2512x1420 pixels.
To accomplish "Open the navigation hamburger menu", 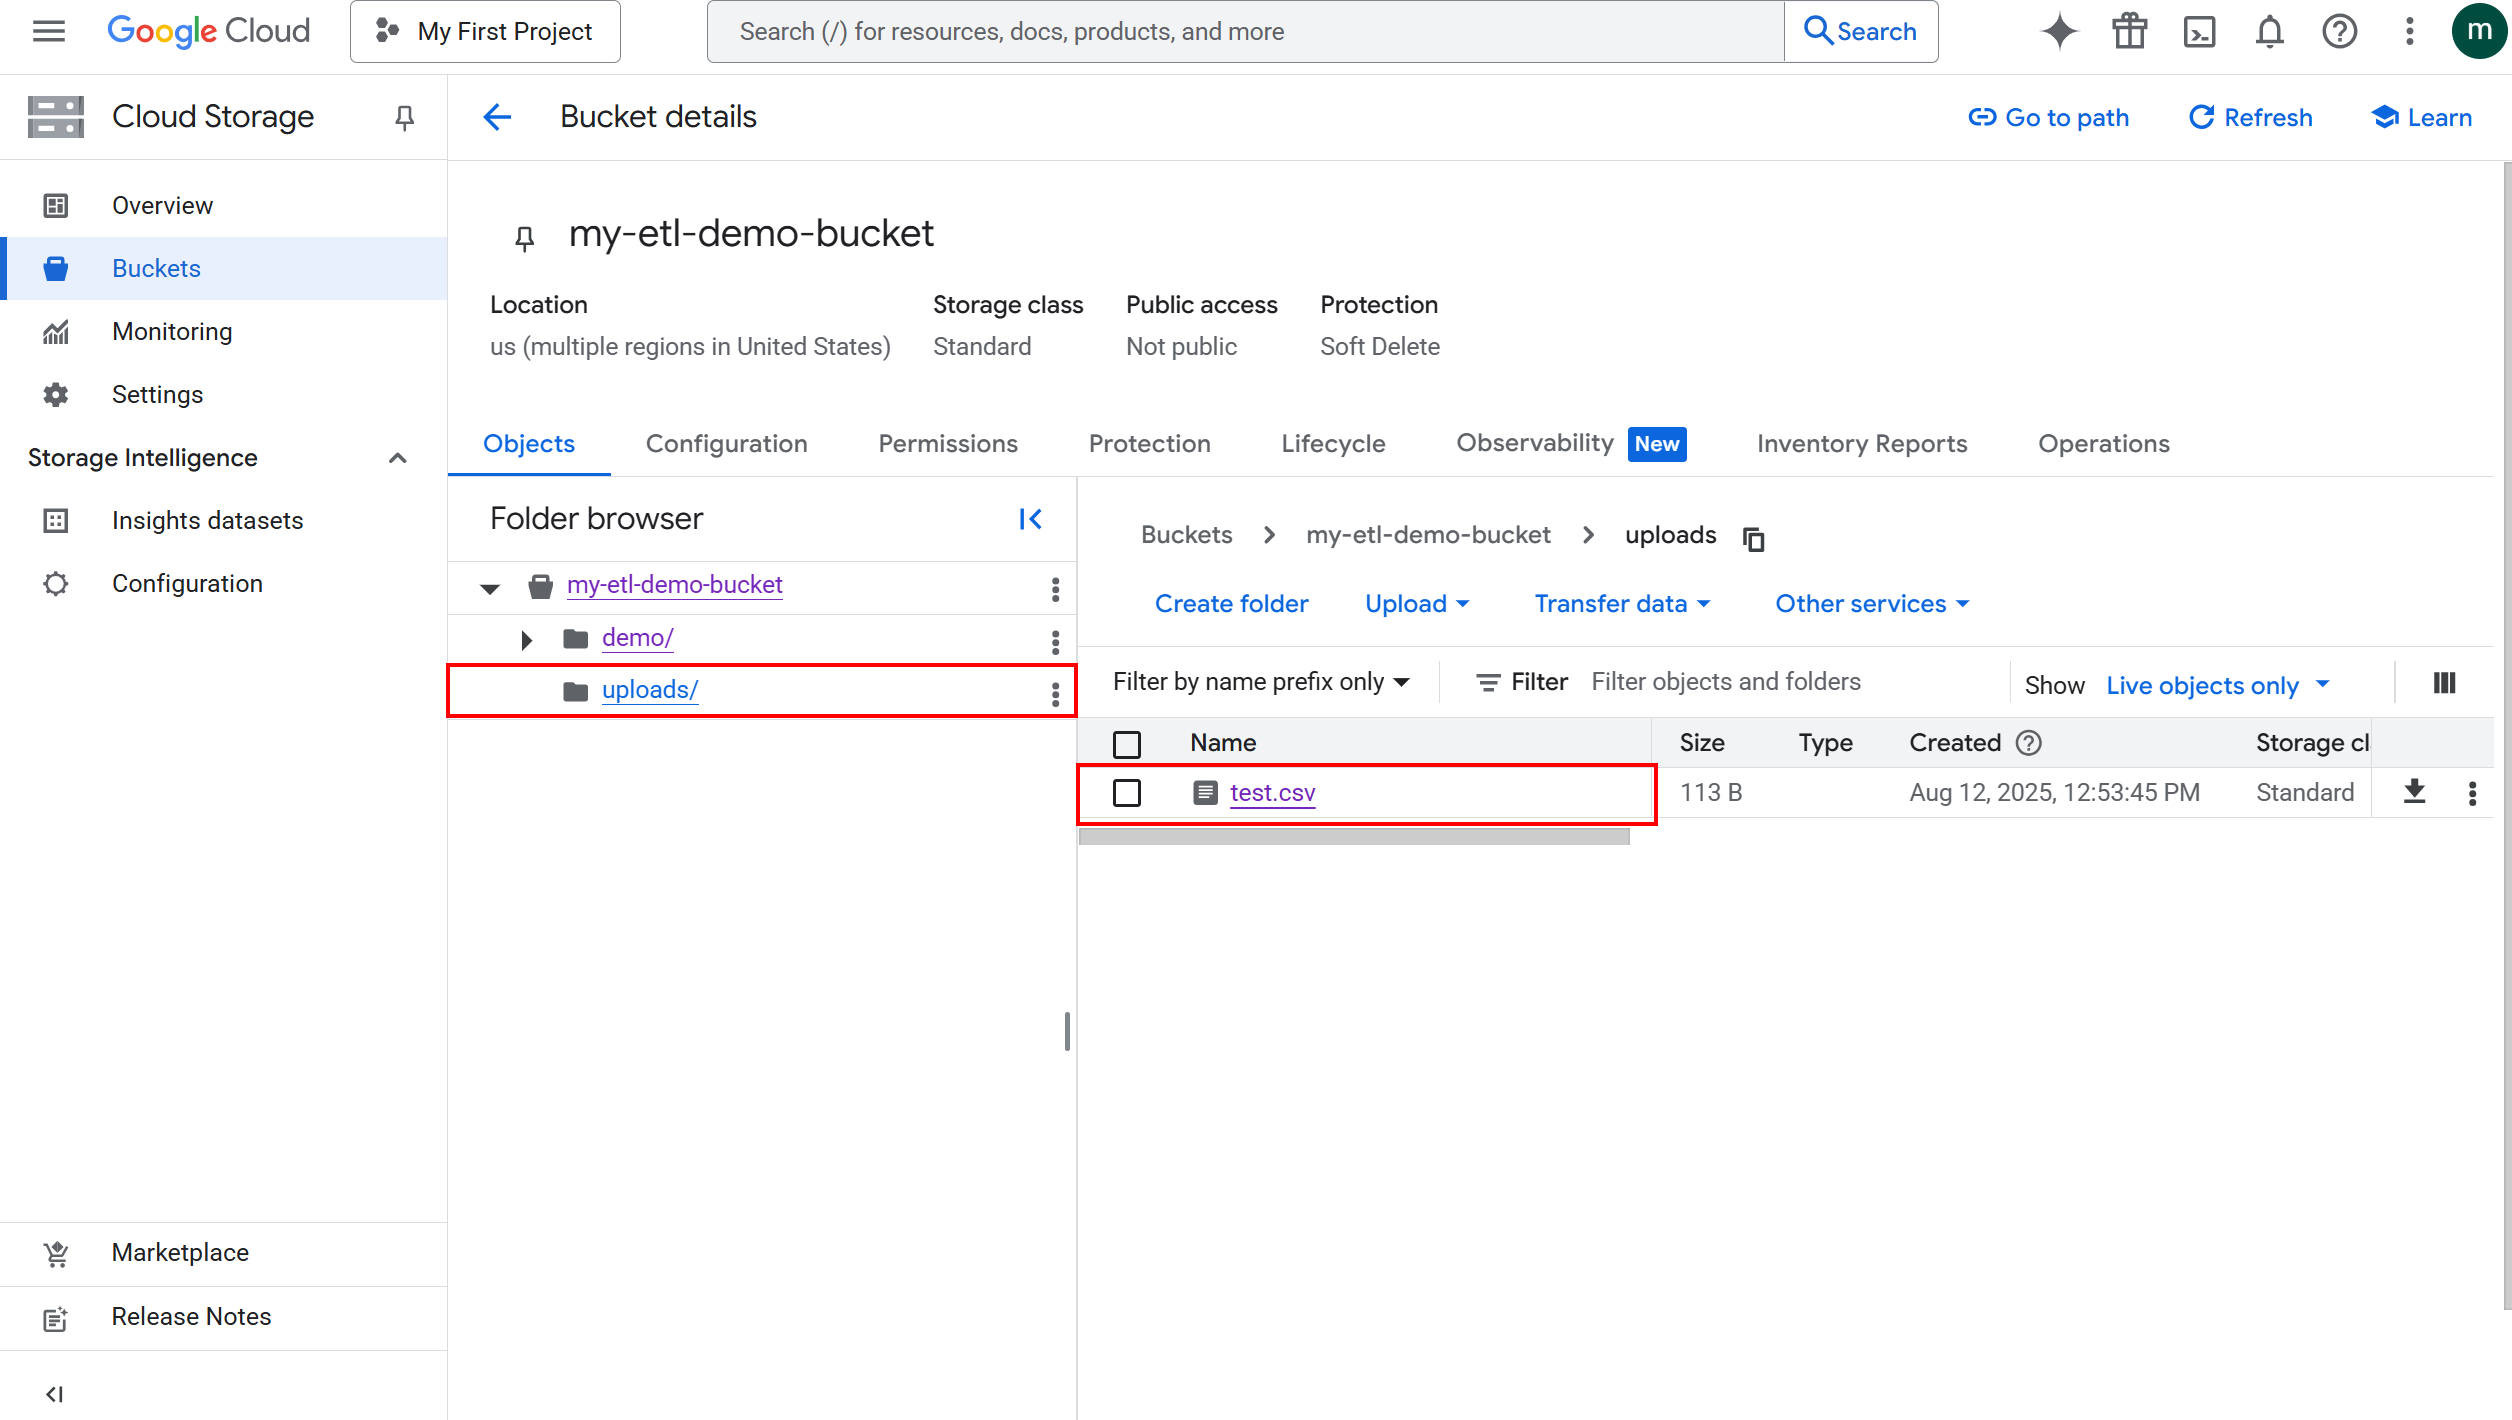I will click(47, 31).
